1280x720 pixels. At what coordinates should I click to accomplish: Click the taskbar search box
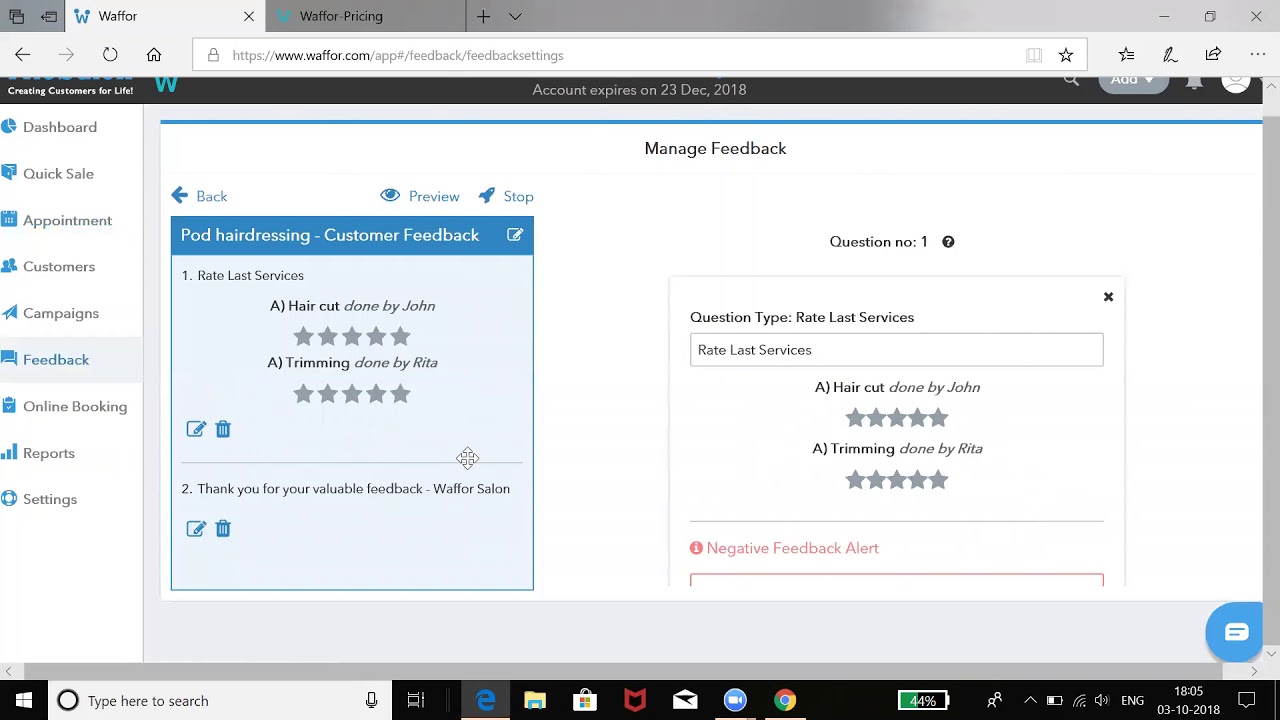coord(218,701)
